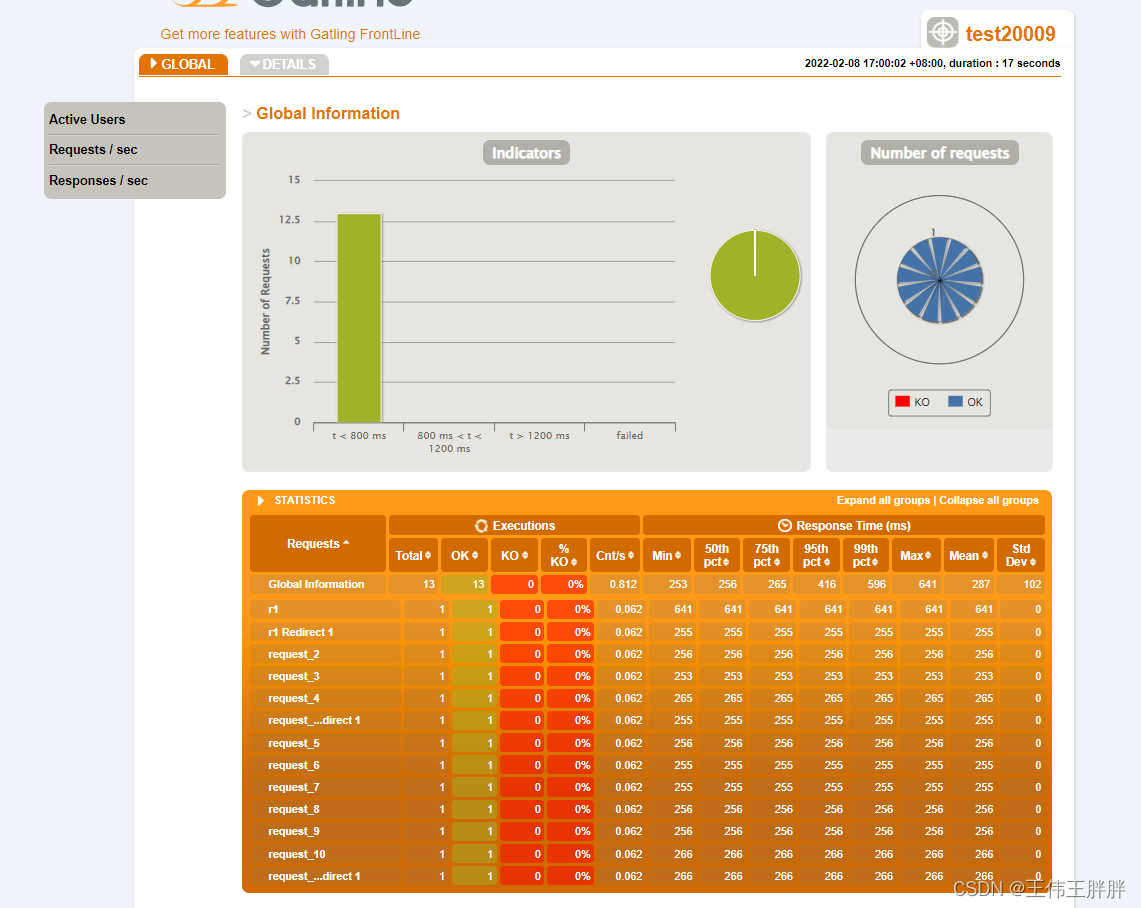
Task: Select the request_7 row
Action: click(x=646, y=787)
